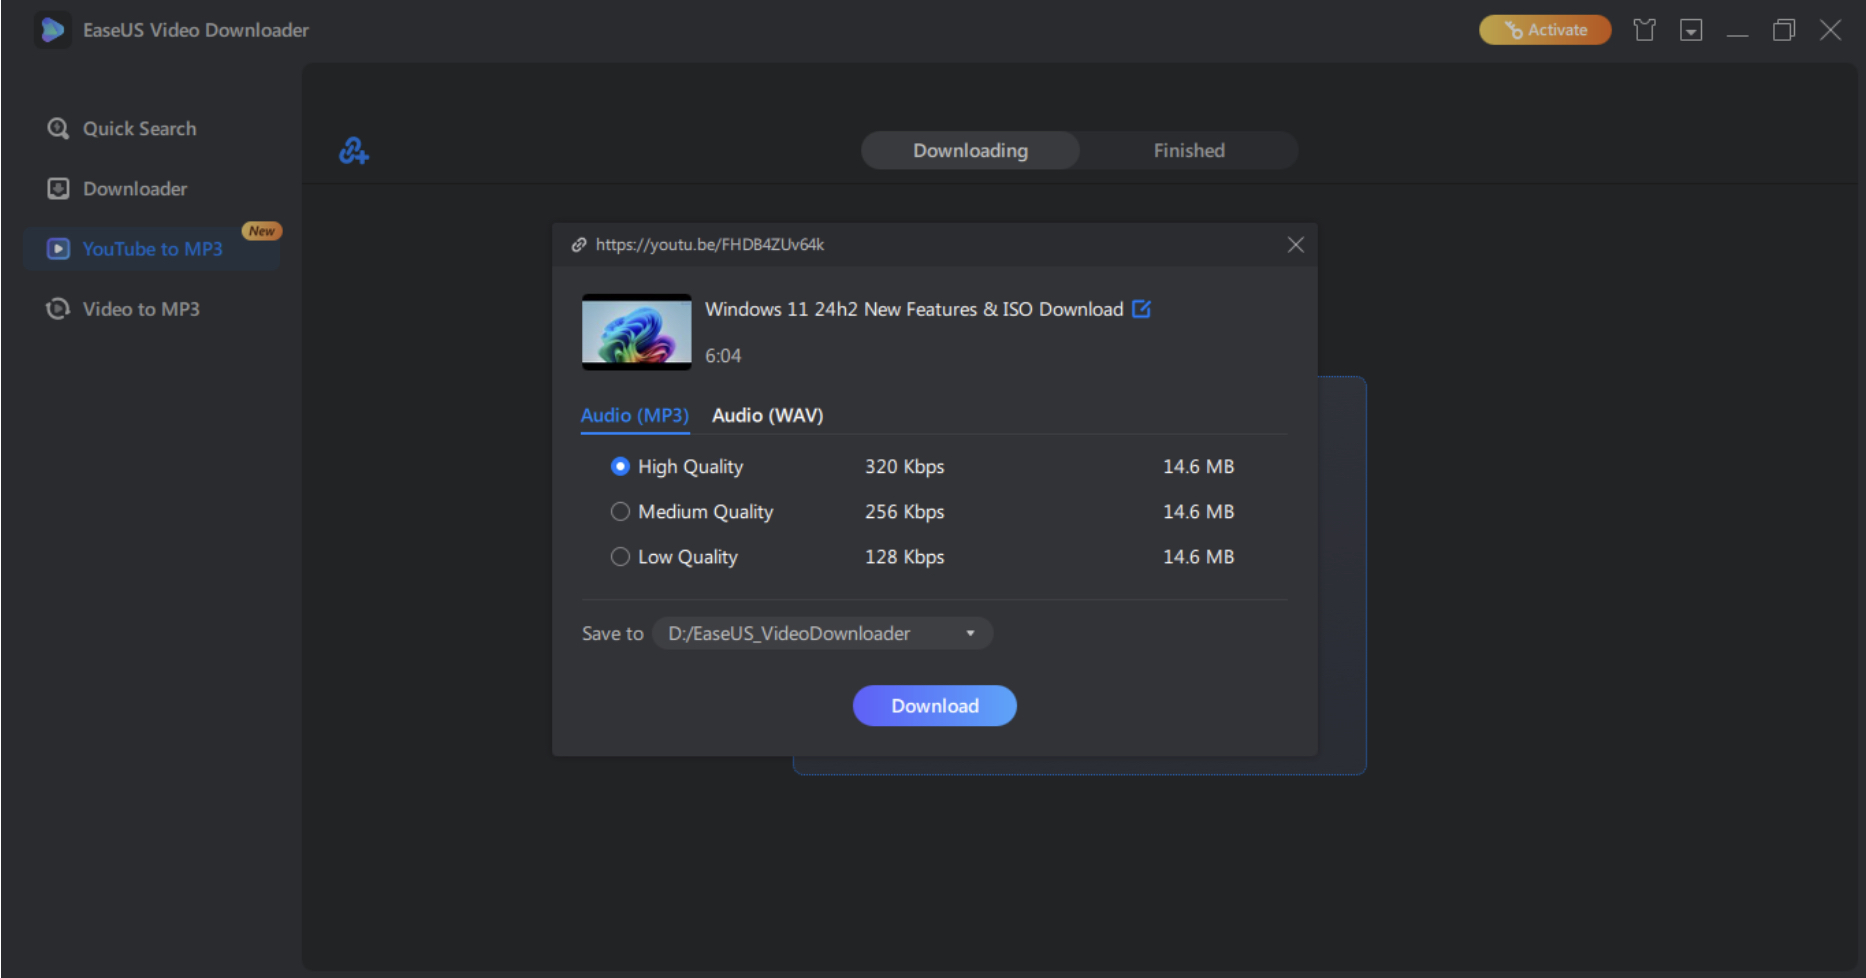The image size is (1866, 978).
Task: Click the 6:04 duration text
Action: [x=723, y=356]
